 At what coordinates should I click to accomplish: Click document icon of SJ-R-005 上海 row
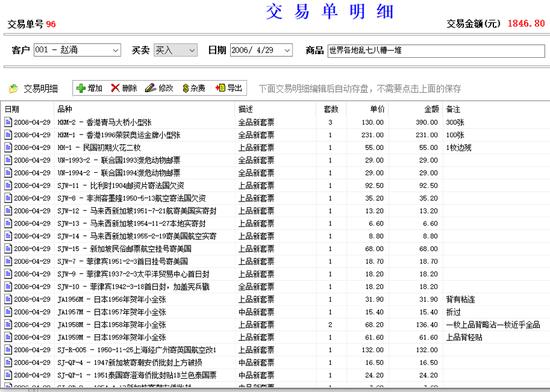[x=8, y=350]
